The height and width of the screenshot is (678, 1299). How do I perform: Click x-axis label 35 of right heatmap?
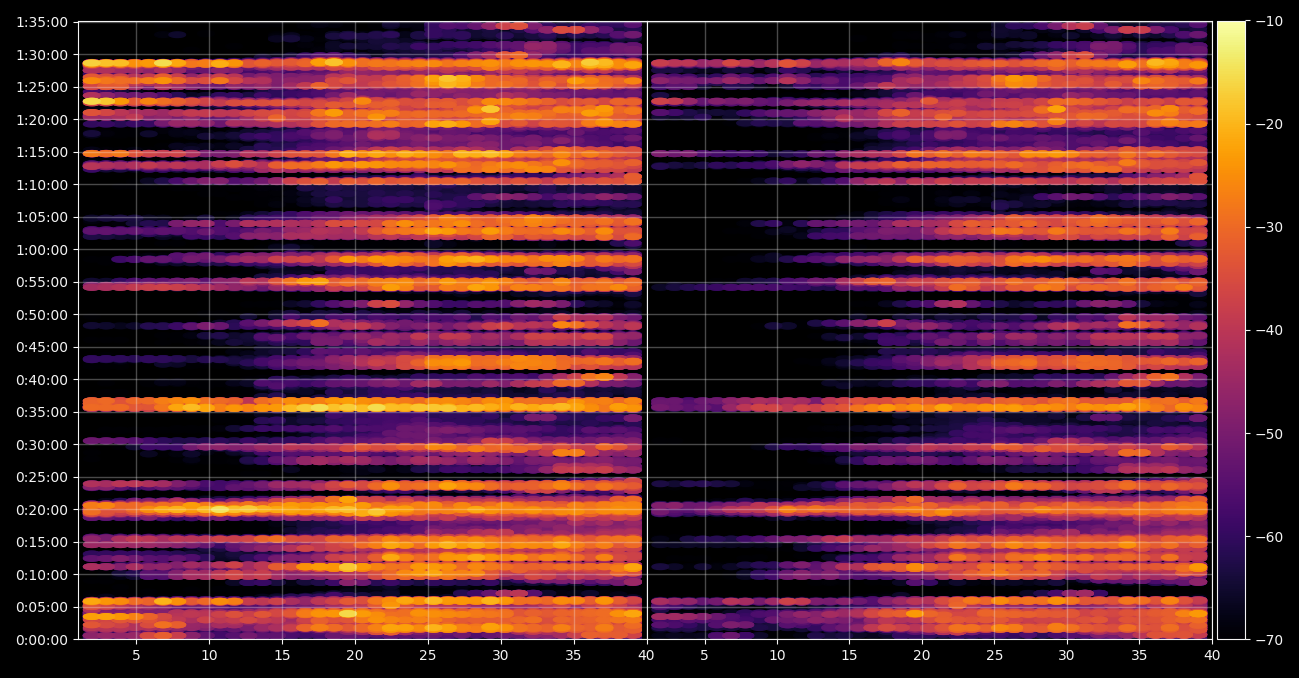[x=1139, y=655]
